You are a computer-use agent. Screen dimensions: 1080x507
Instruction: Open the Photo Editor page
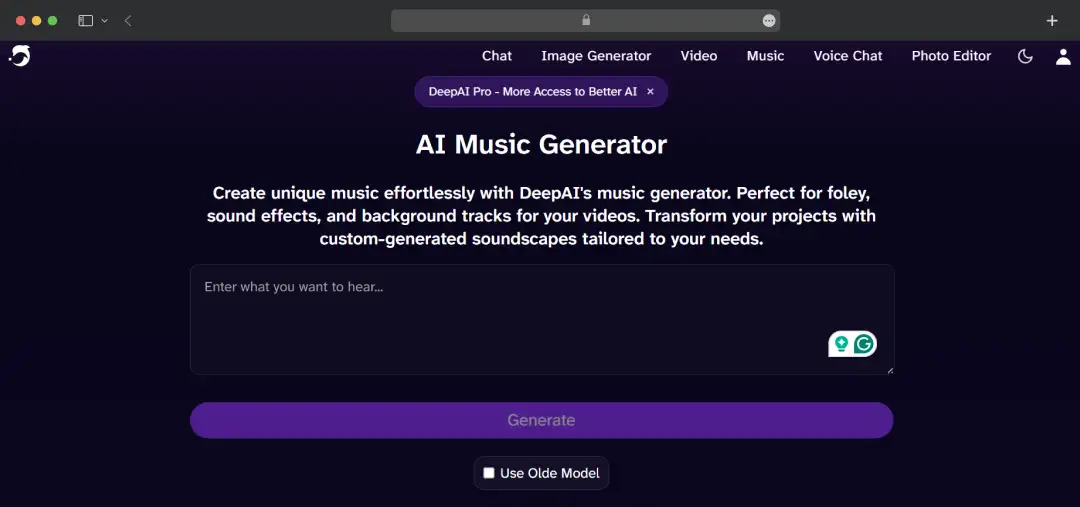(x=951, y=56)
